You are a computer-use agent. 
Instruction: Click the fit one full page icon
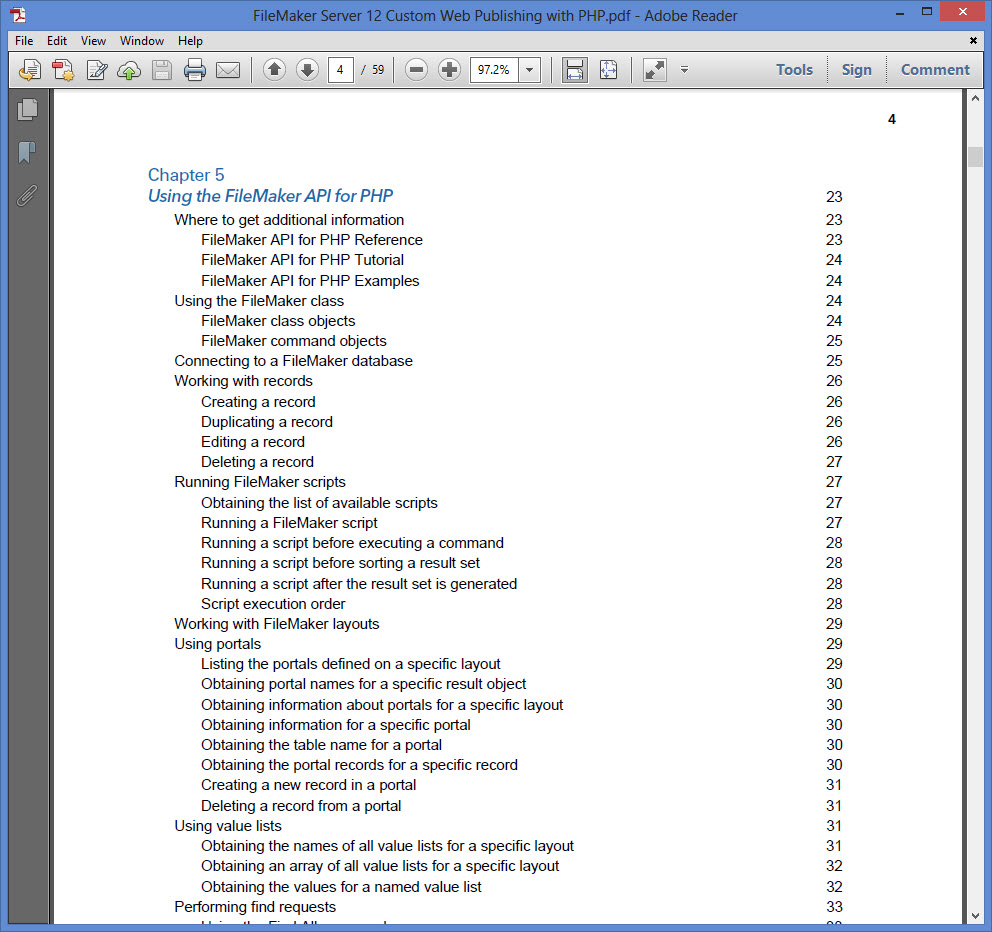pos(608,70)
